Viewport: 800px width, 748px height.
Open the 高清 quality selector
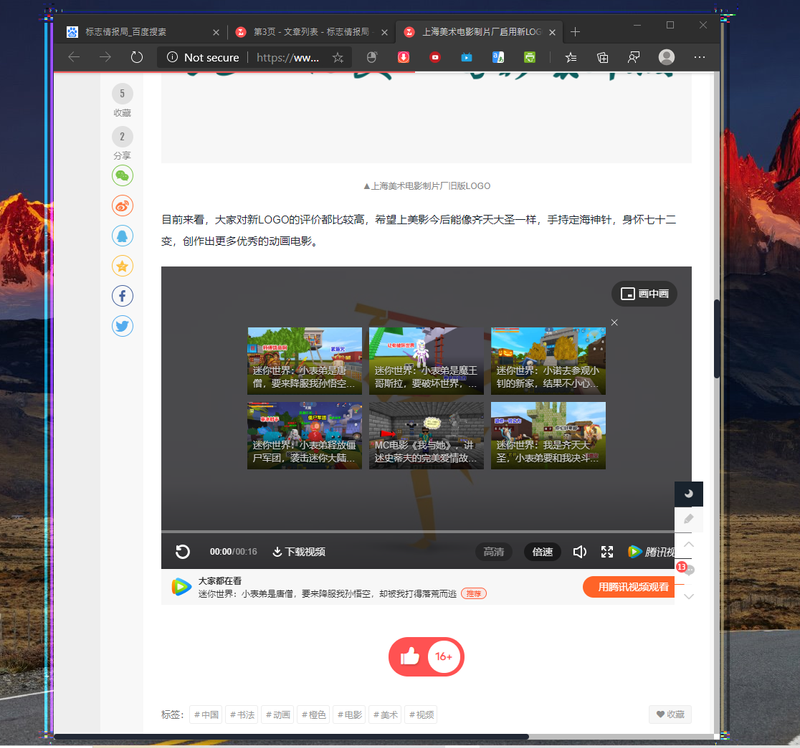tap(493, 552)
